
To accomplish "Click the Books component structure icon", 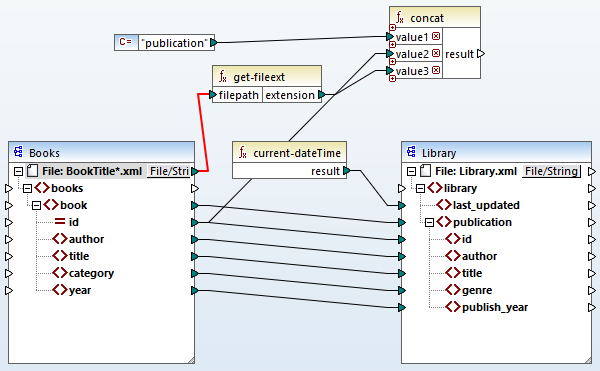I will pos(18,152).
